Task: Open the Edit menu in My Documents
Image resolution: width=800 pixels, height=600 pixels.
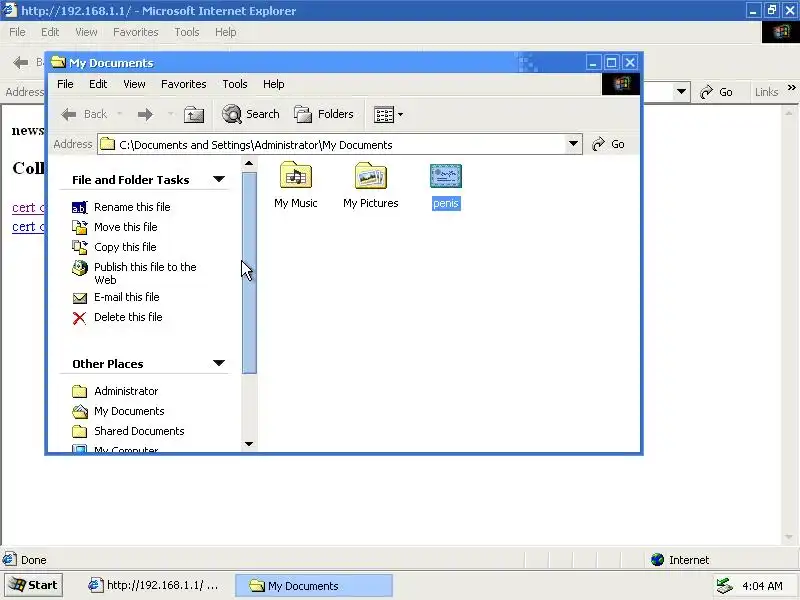Action: (x=98, y=84)
